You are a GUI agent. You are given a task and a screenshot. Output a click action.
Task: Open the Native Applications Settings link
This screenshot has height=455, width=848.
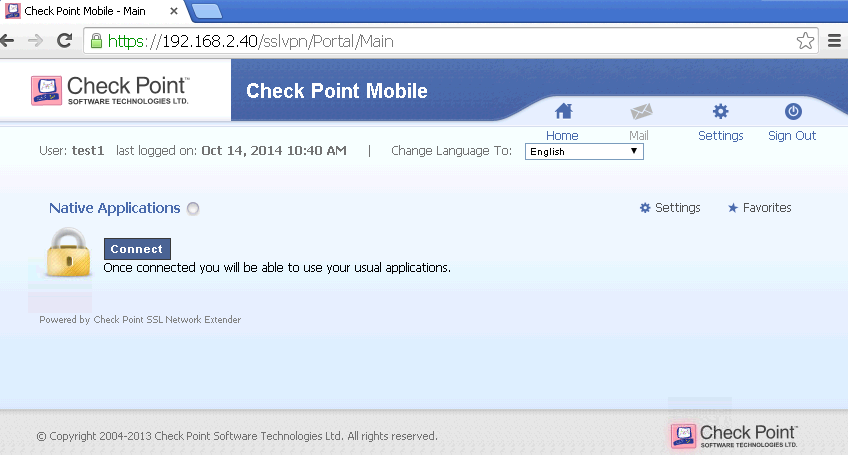click(x=677, y=208)
